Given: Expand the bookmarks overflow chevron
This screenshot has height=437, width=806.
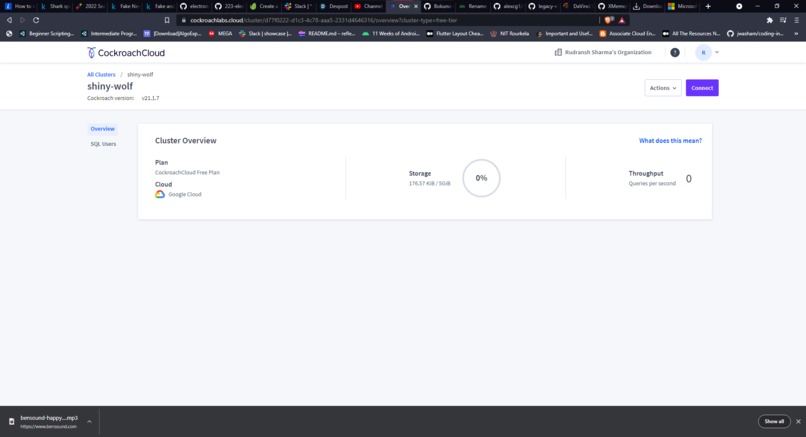Looking at the screenshot, I should 796,33.
